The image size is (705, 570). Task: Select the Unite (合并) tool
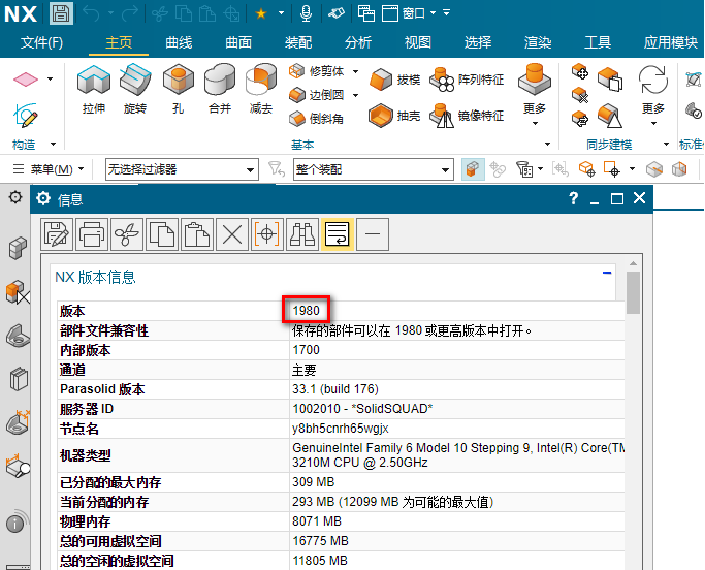click(x=219, y=89)
